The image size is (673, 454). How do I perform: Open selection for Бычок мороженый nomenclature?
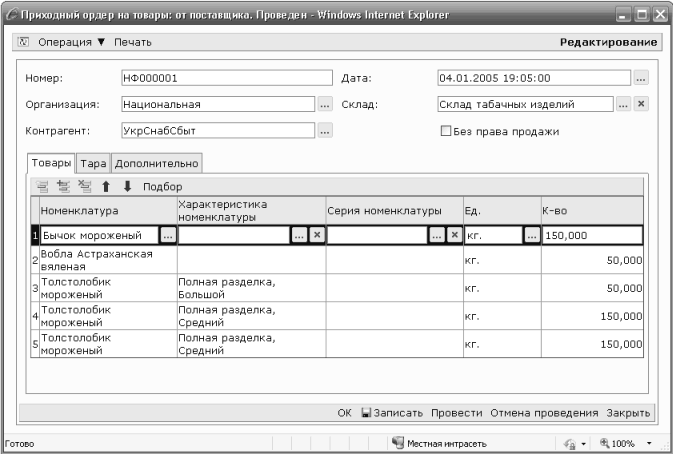(x=168, y=235)
